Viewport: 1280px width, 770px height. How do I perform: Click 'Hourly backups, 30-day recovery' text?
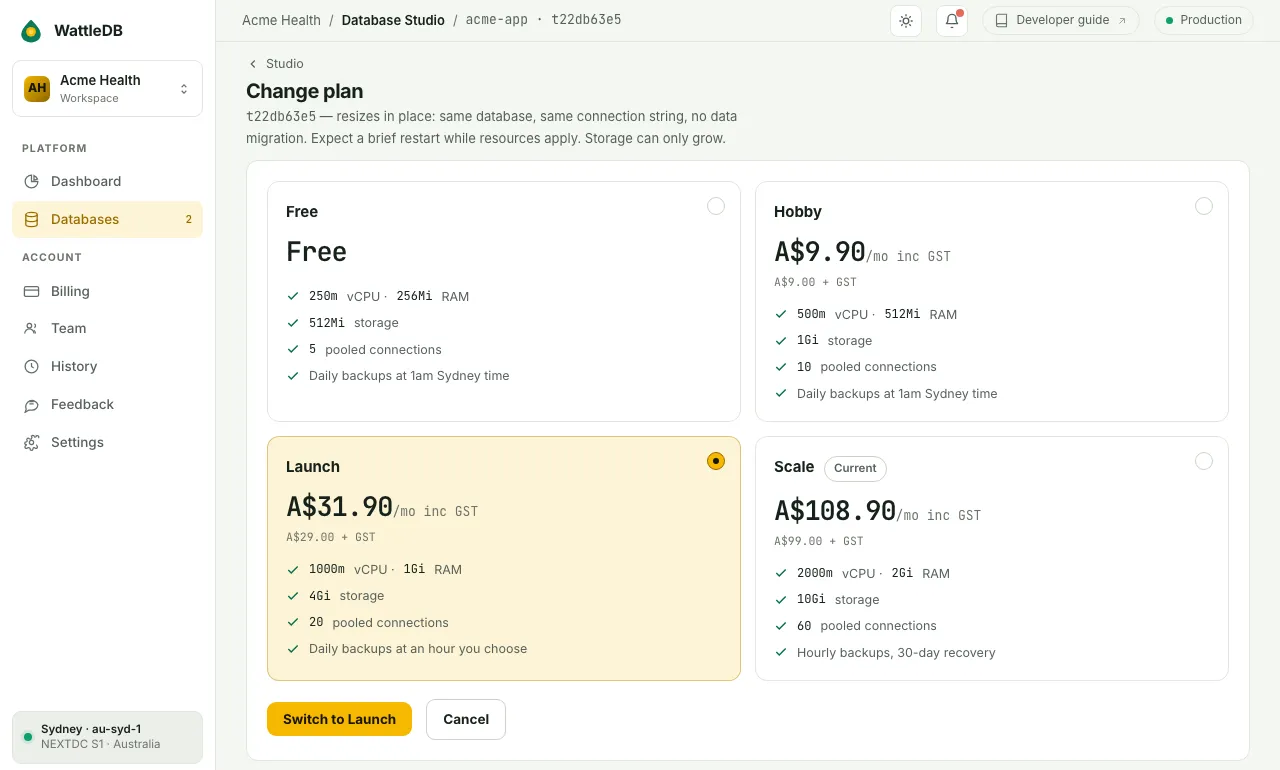[x=896, y=653]
